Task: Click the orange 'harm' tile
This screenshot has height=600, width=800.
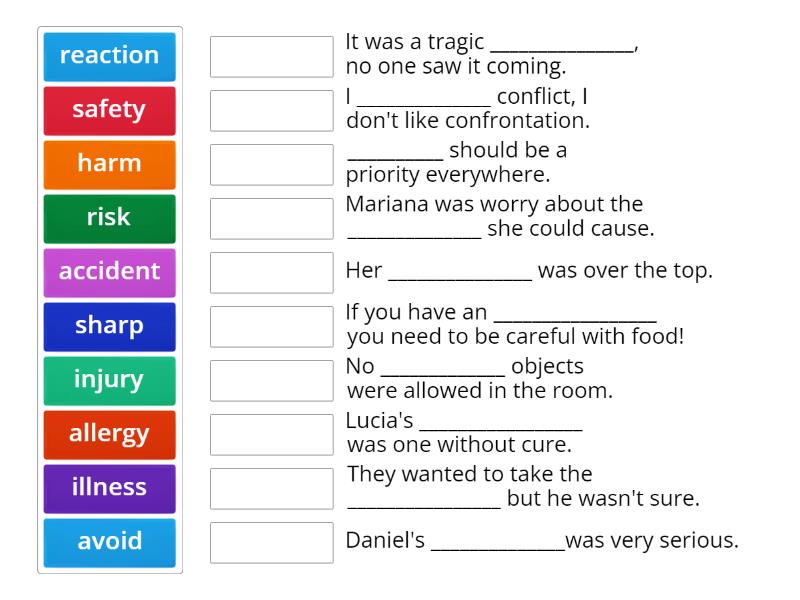Action: coord(108,164)
